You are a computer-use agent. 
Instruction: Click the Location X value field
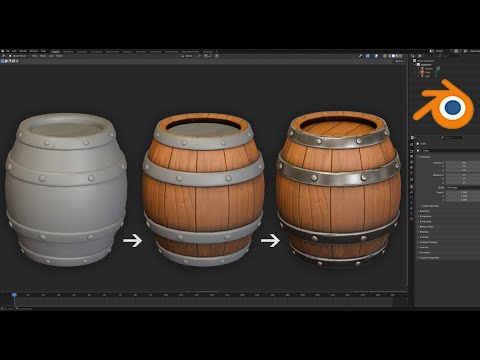coord(463,163)
